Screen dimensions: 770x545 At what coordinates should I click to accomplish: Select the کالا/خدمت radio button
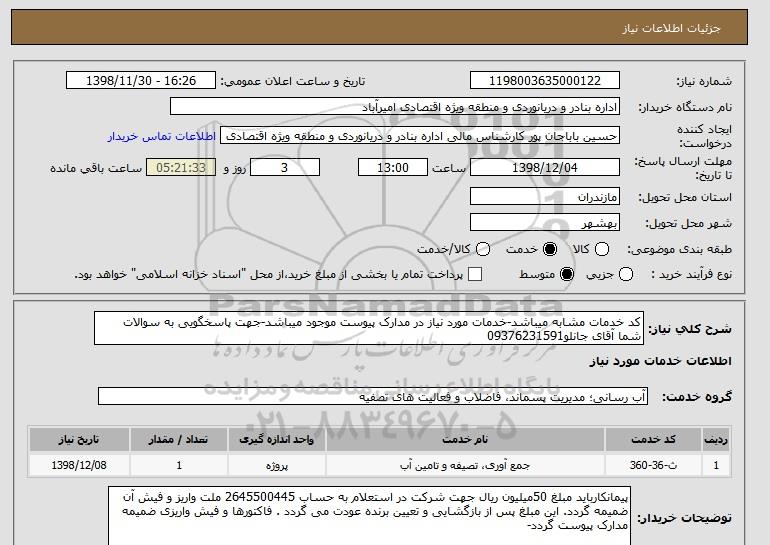pos(483,249)
